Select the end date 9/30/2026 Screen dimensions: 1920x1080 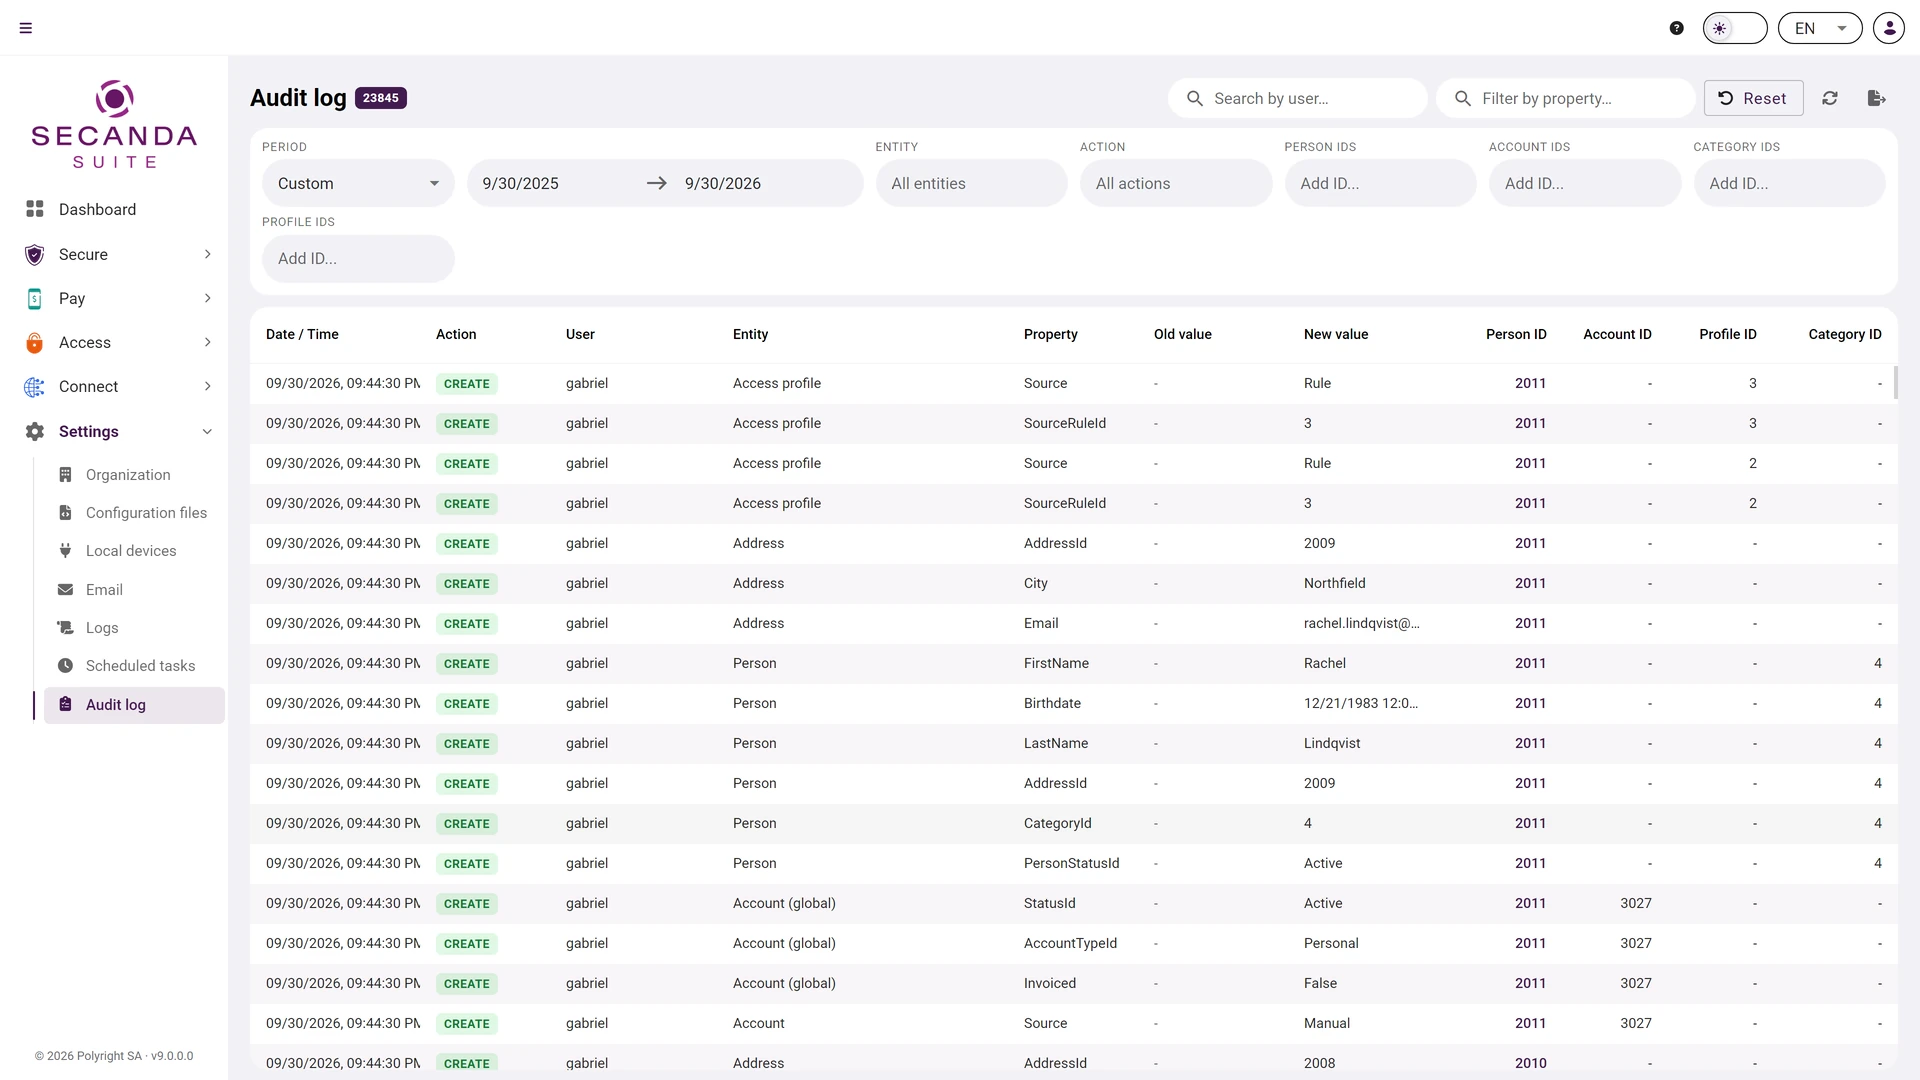click(723, 184)
